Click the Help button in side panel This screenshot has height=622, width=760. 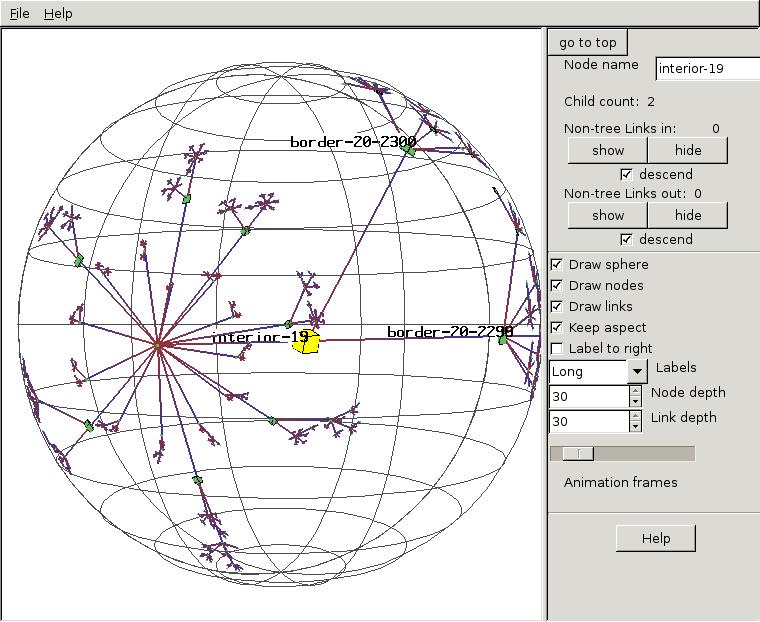point(655,539)
